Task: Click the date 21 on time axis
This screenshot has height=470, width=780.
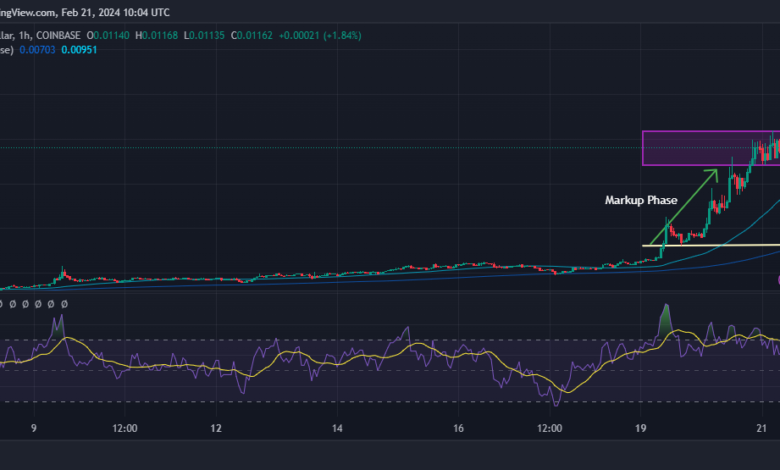Action: click(x=761, y=428)
